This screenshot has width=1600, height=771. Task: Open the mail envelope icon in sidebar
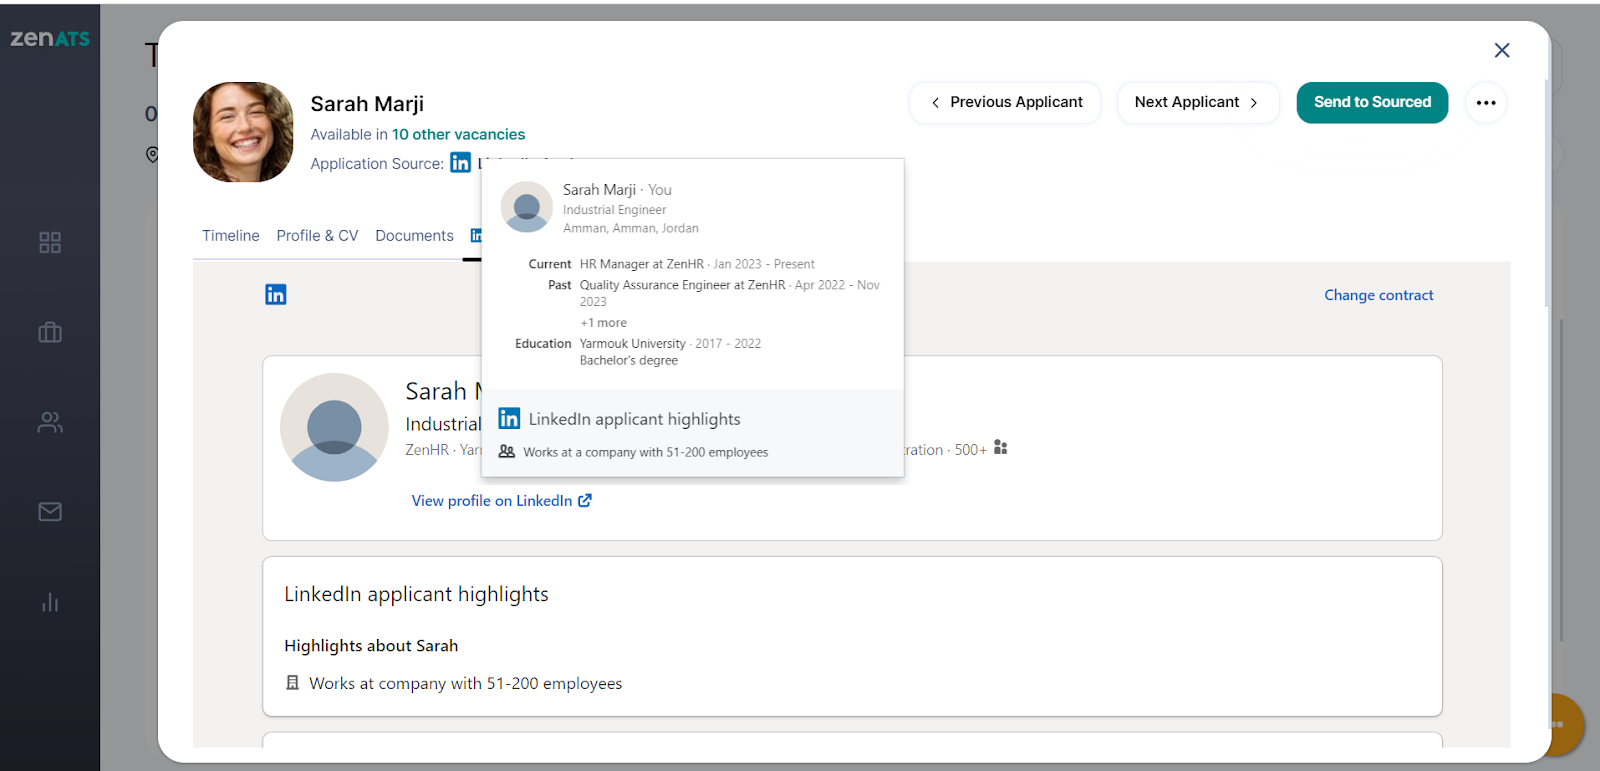tap(50, 512)
